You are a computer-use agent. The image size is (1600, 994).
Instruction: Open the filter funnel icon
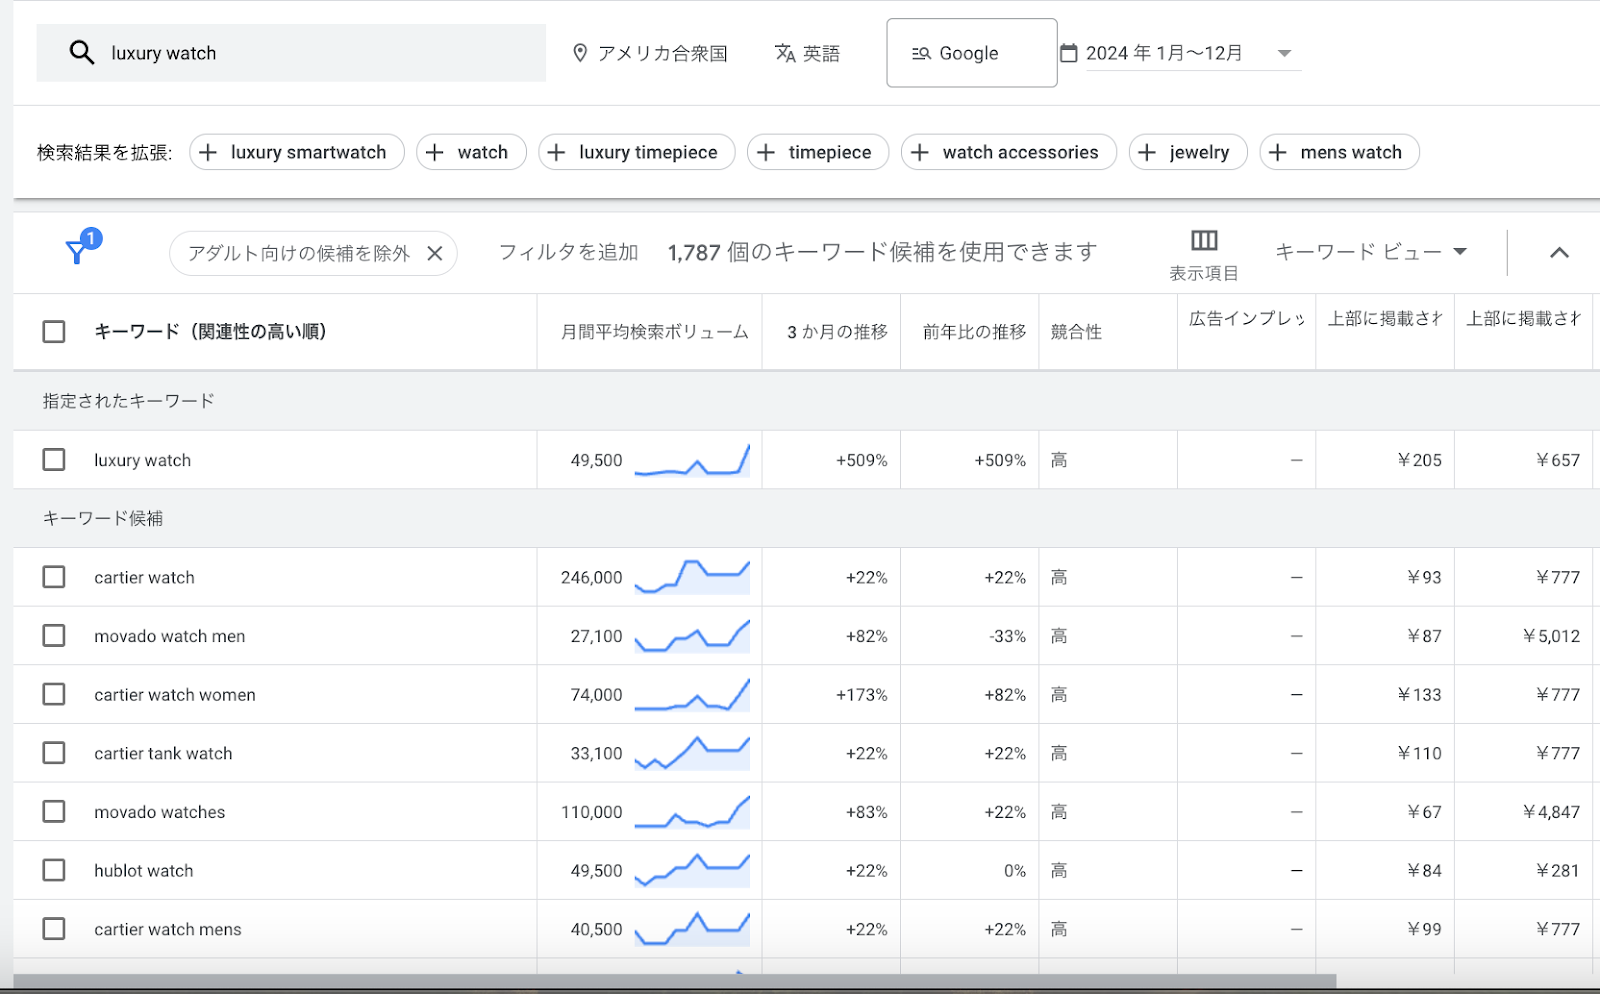point(78,250)
